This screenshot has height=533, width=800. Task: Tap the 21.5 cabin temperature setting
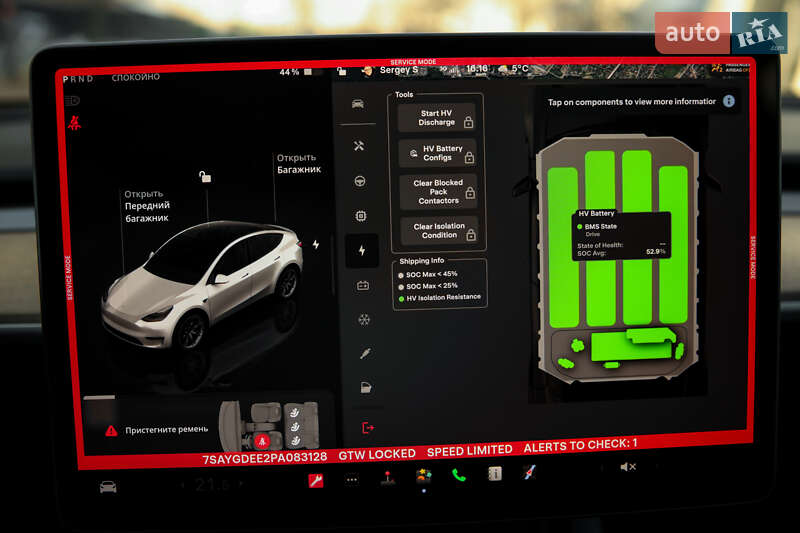pyautogui.click(x=212, y=485)
